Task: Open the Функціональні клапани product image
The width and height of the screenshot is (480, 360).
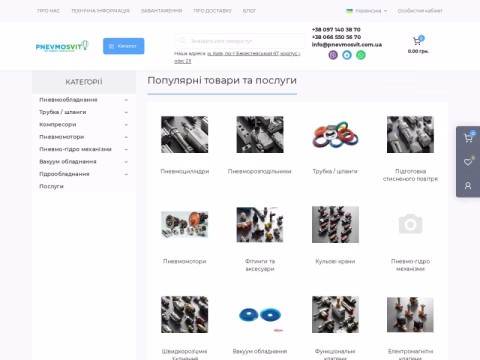Action: (335, 314)
